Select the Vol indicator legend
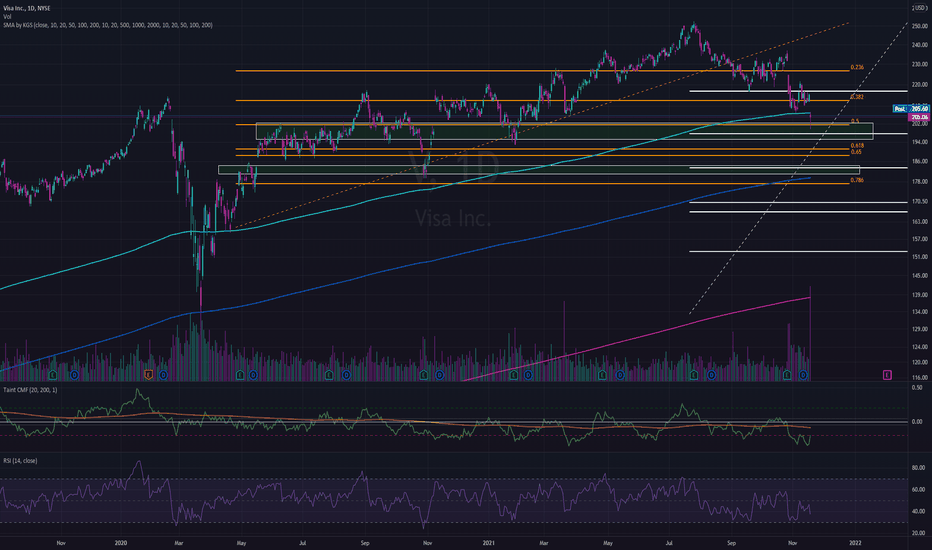This screenshot has height=550, width=932. (7, 17)
